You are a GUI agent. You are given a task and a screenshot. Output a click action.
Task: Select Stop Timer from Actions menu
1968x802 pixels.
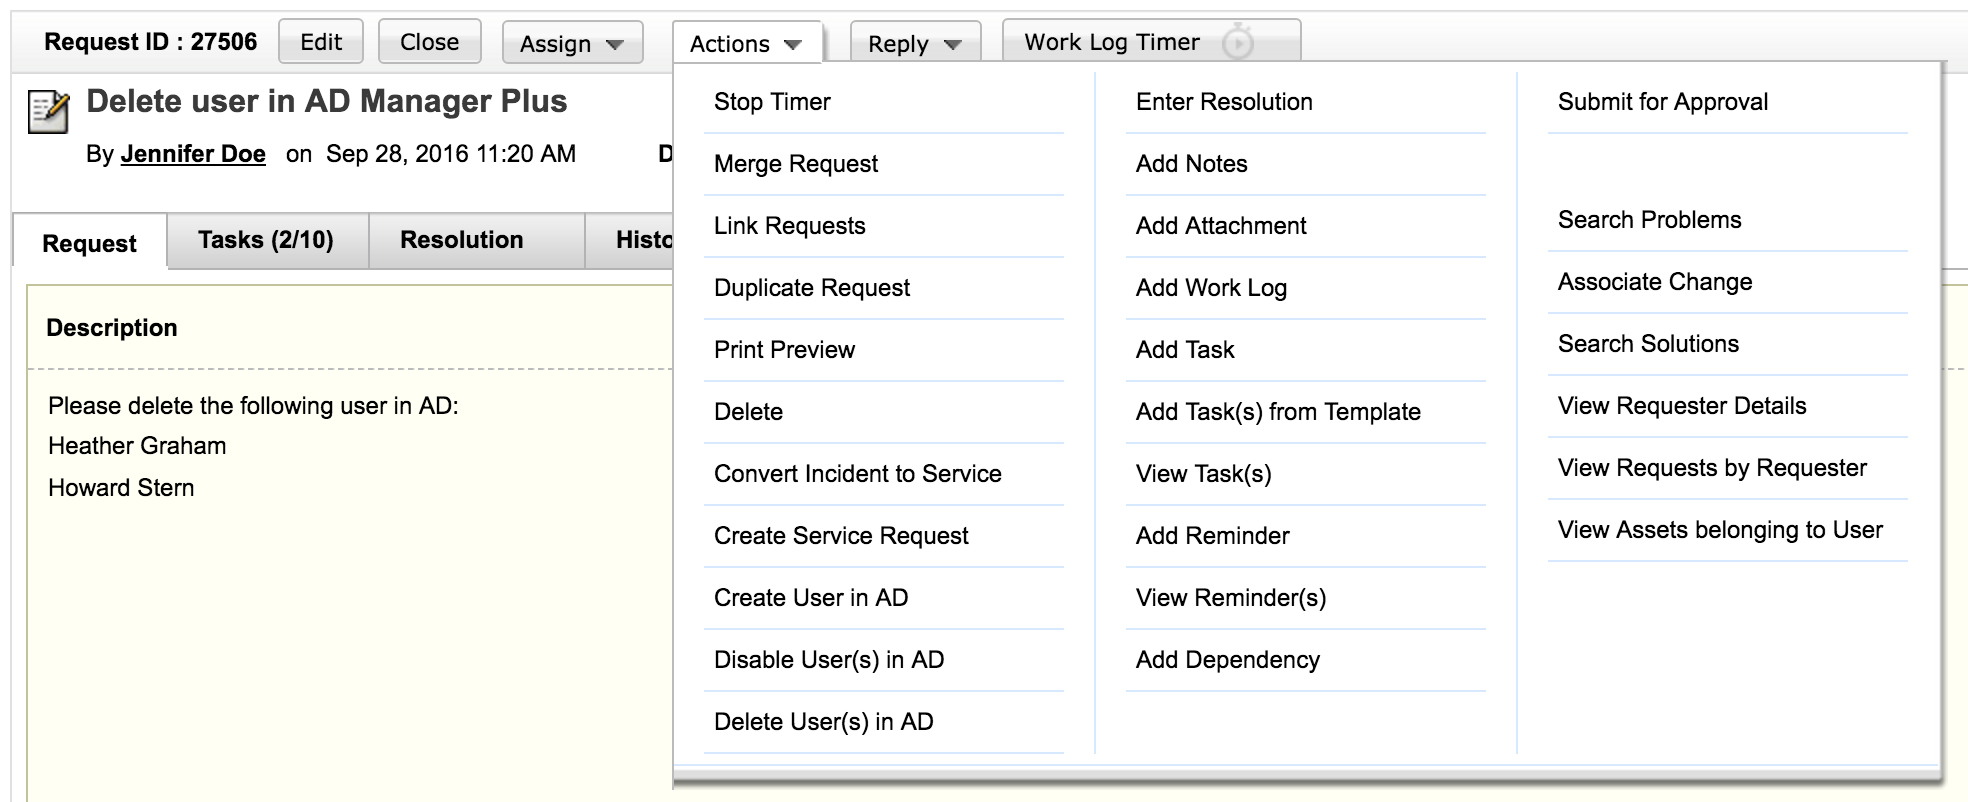(772, 102)
